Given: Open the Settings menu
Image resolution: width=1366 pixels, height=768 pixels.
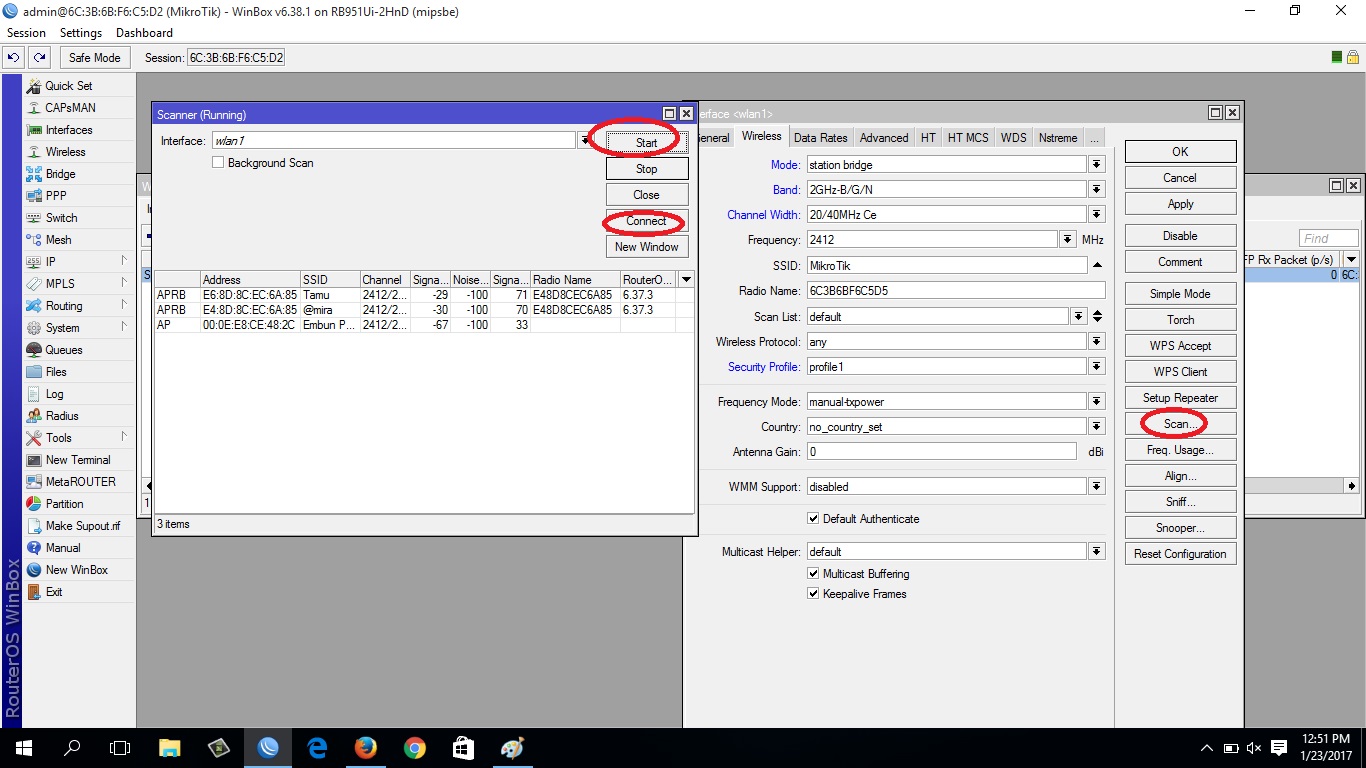Looking at the screenshot, I should click(x=81, y=33).
